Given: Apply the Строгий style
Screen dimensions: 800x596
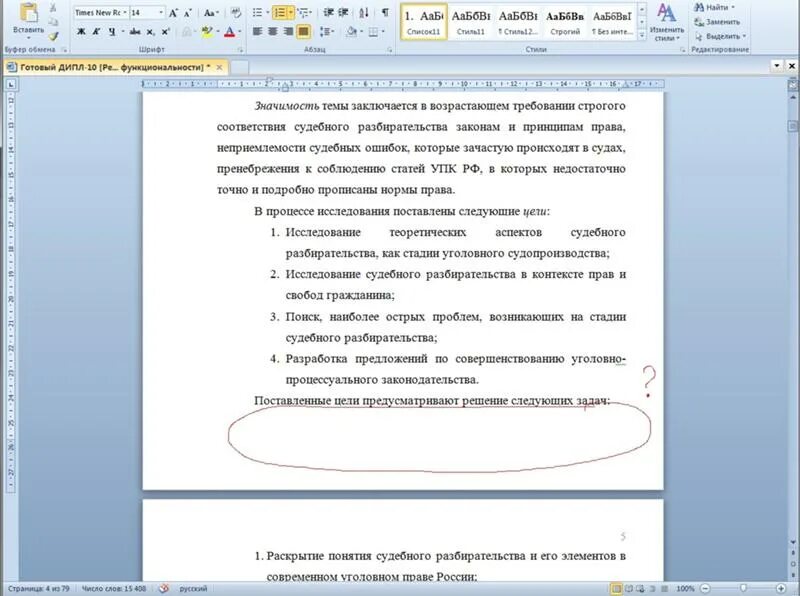Looking at the screenshot, I should pyautogui.click(x=565, y=22).
